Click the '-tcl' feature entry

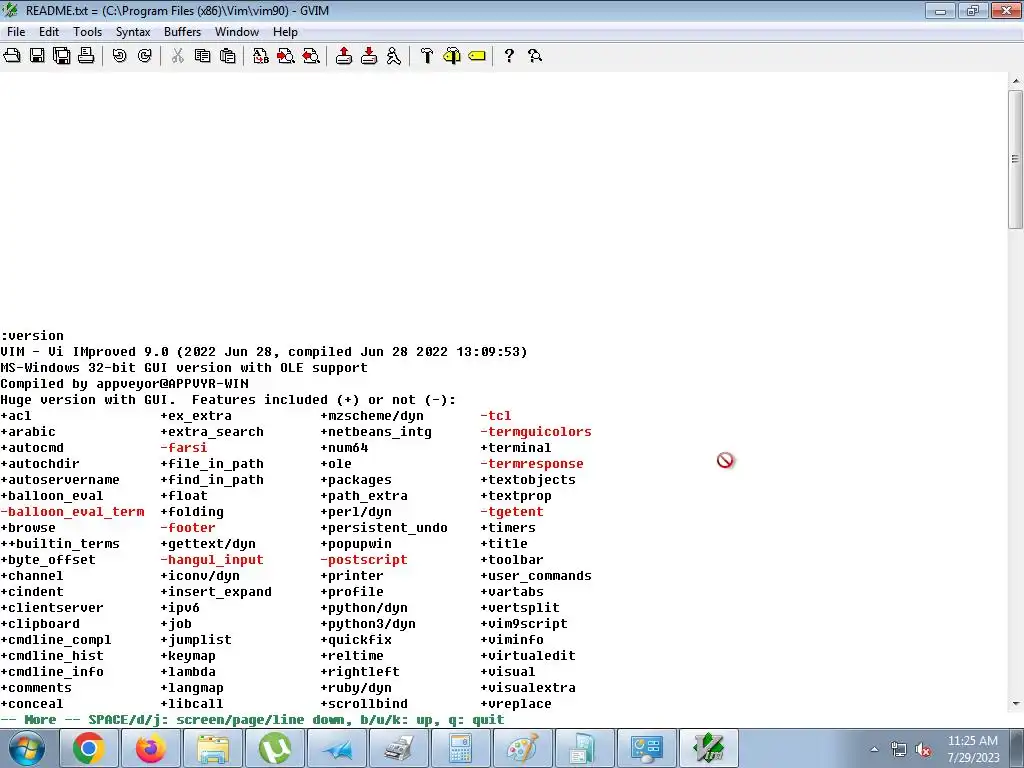tap(496, 416)
